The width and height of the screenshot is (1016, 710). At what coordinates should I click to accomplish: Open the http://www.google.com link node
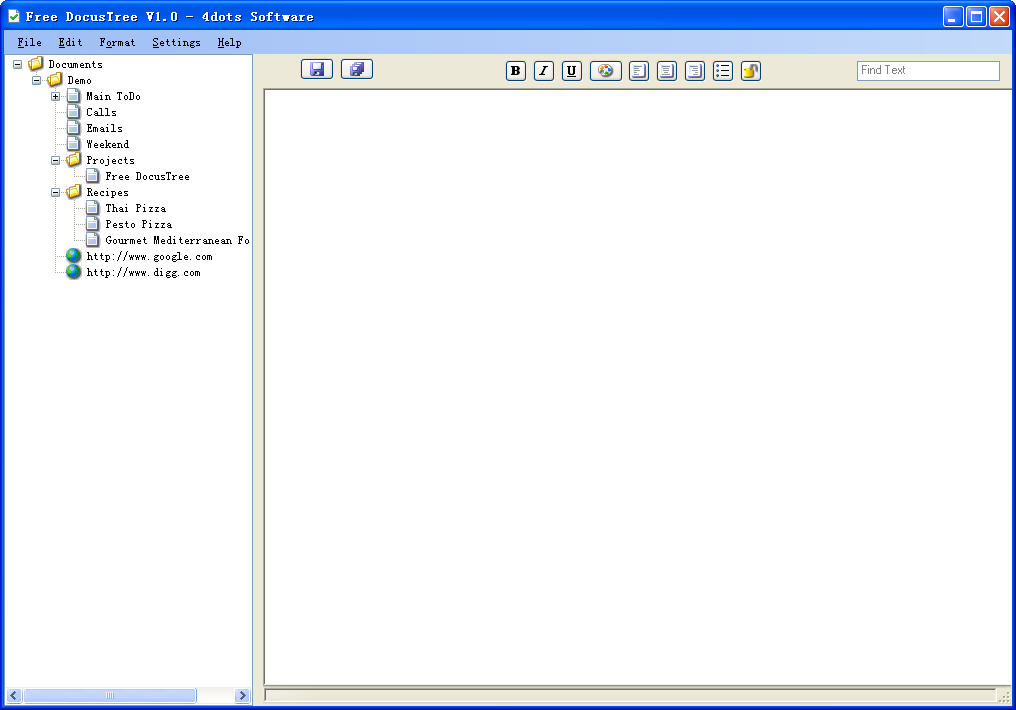tap(150, 257)
